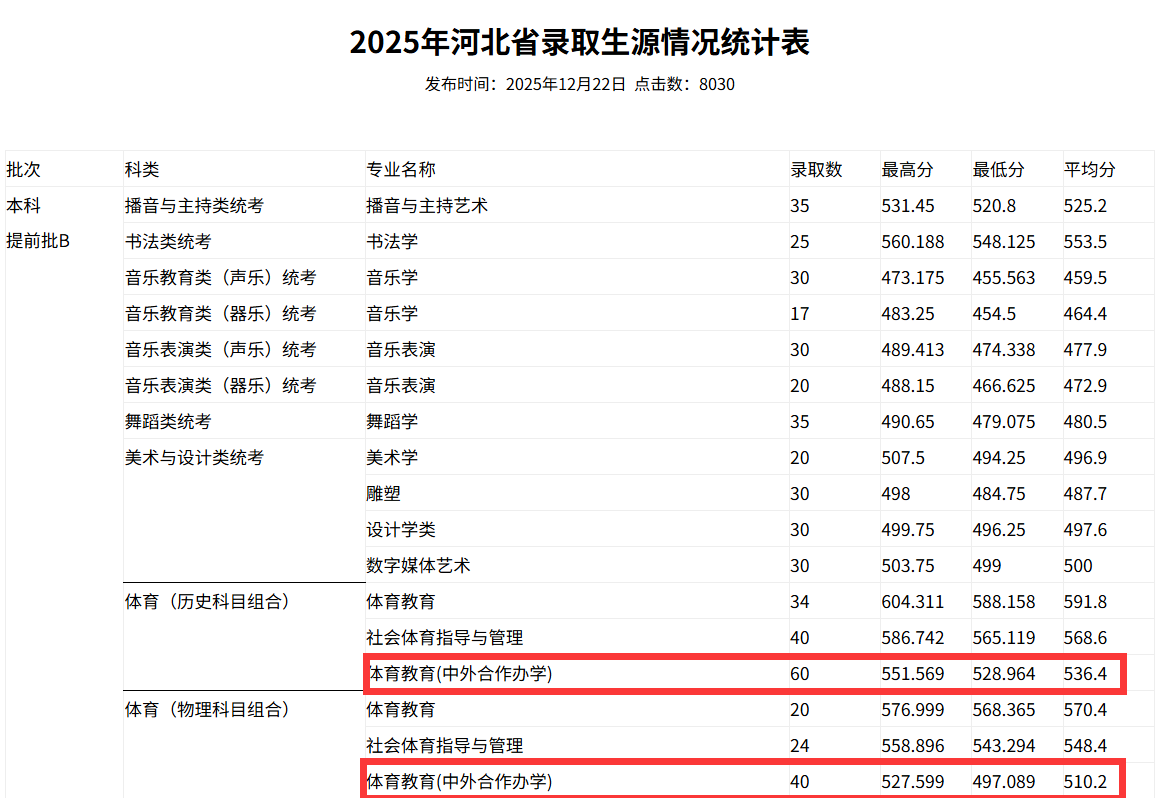This screenshot has width=1161, height=798.
Task: Click the lowest score 548.125
Action: point(1004,242)
